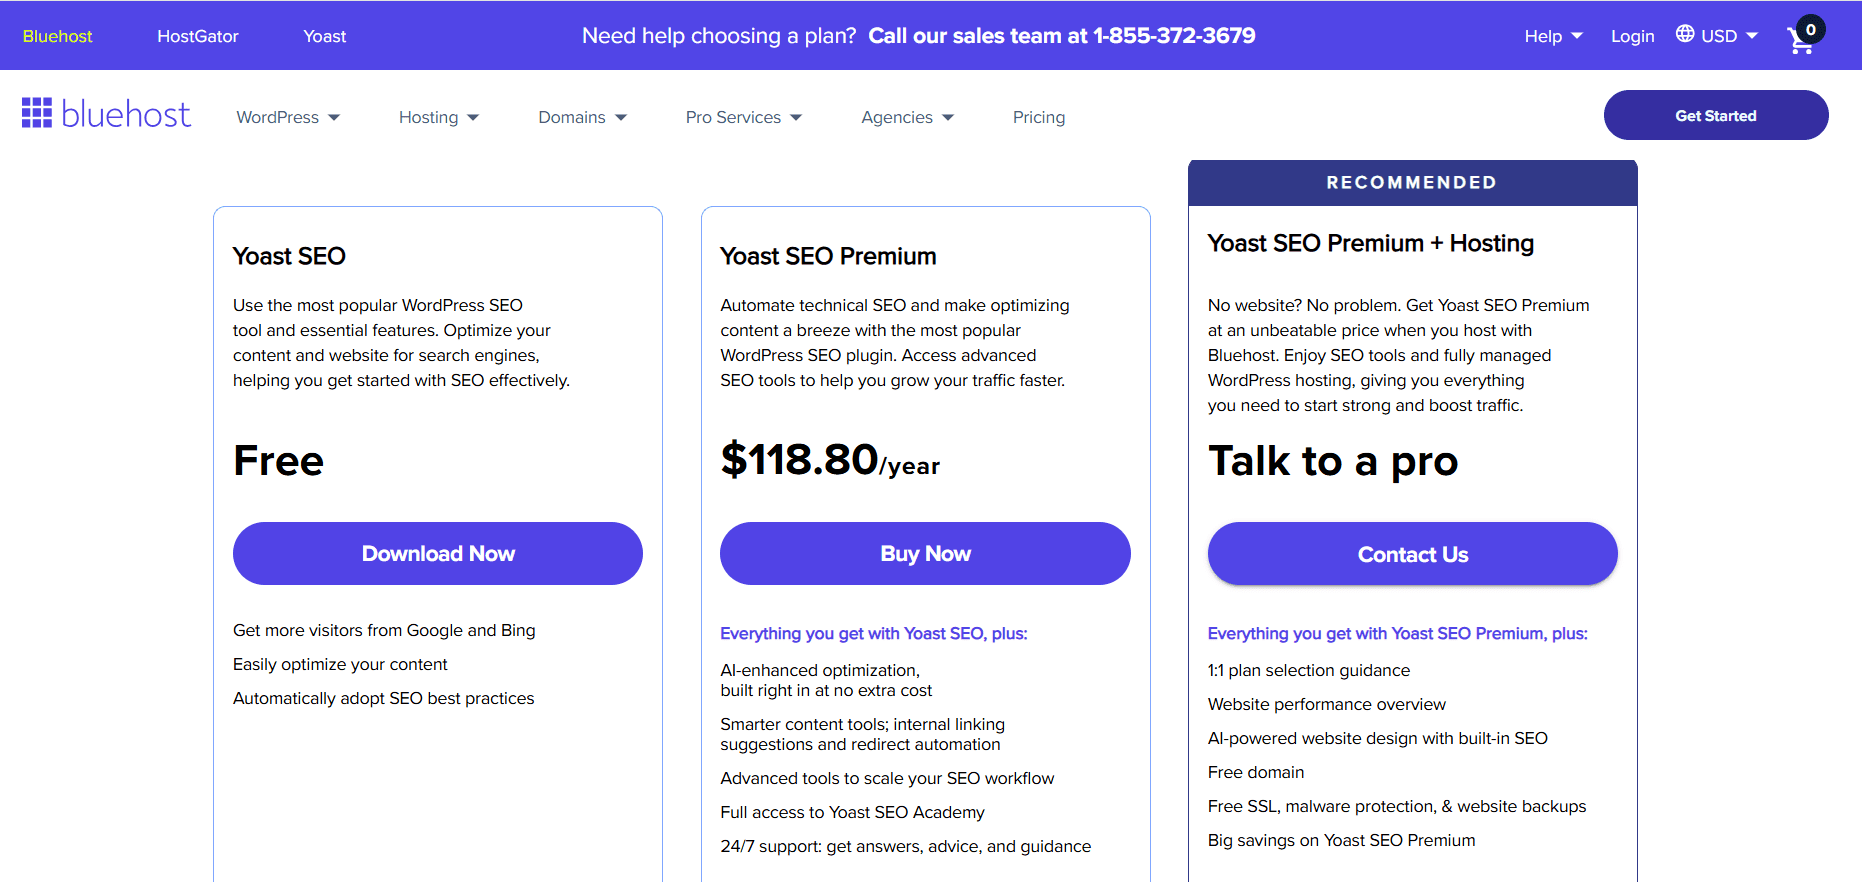Image resolution: width=1862 pixels, height=882 pixels.
Task: Click the Login link
Action: [x=1632, y=36]
